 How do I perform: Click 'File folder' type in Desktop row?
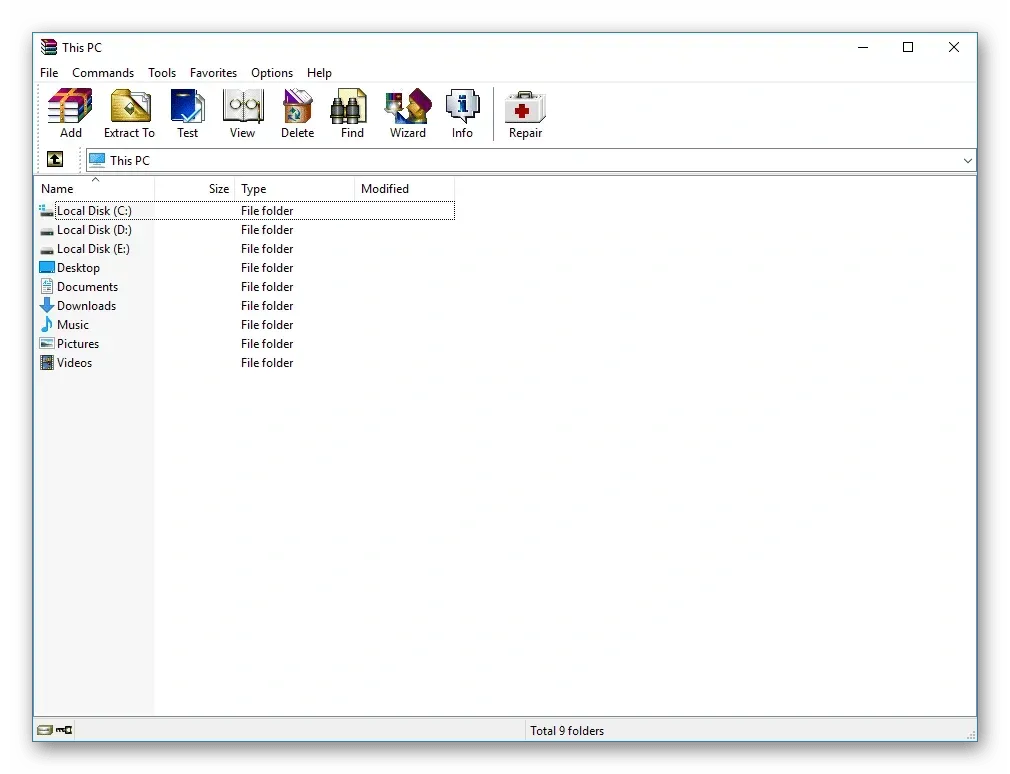tap(267, 268)
